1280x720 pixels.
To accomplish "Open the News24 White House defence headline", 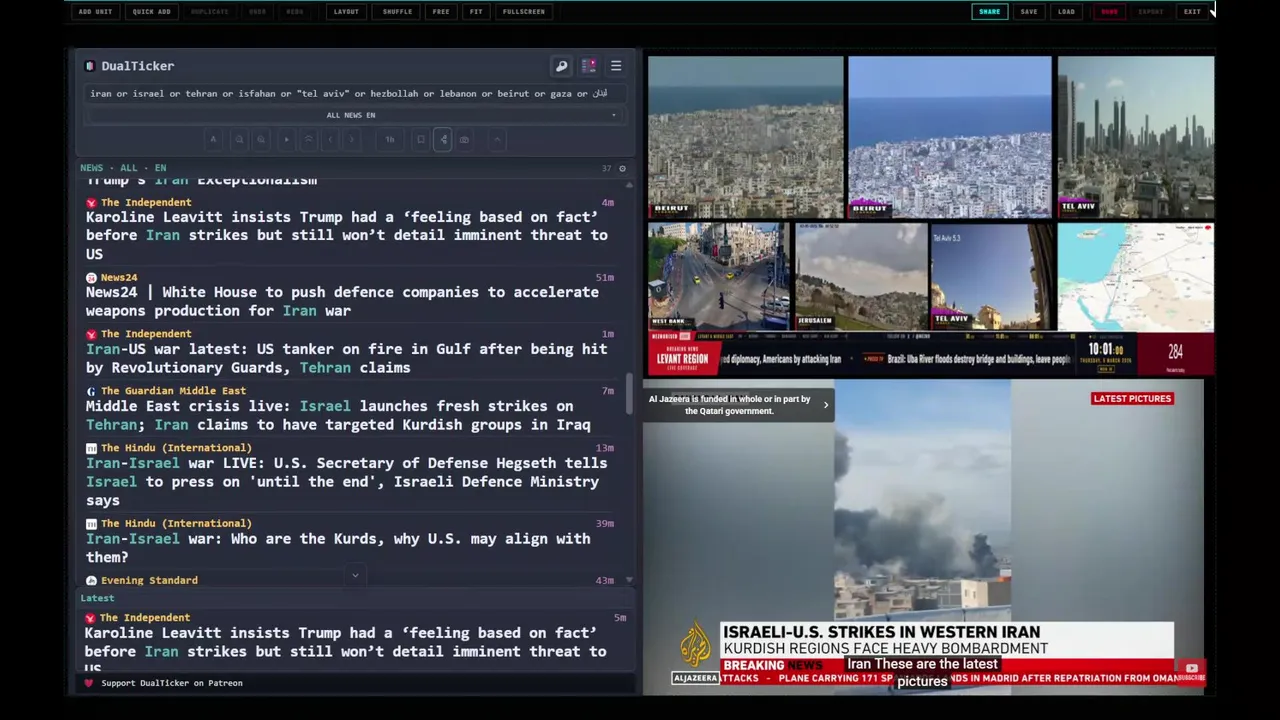I will (x=342, y=301).
